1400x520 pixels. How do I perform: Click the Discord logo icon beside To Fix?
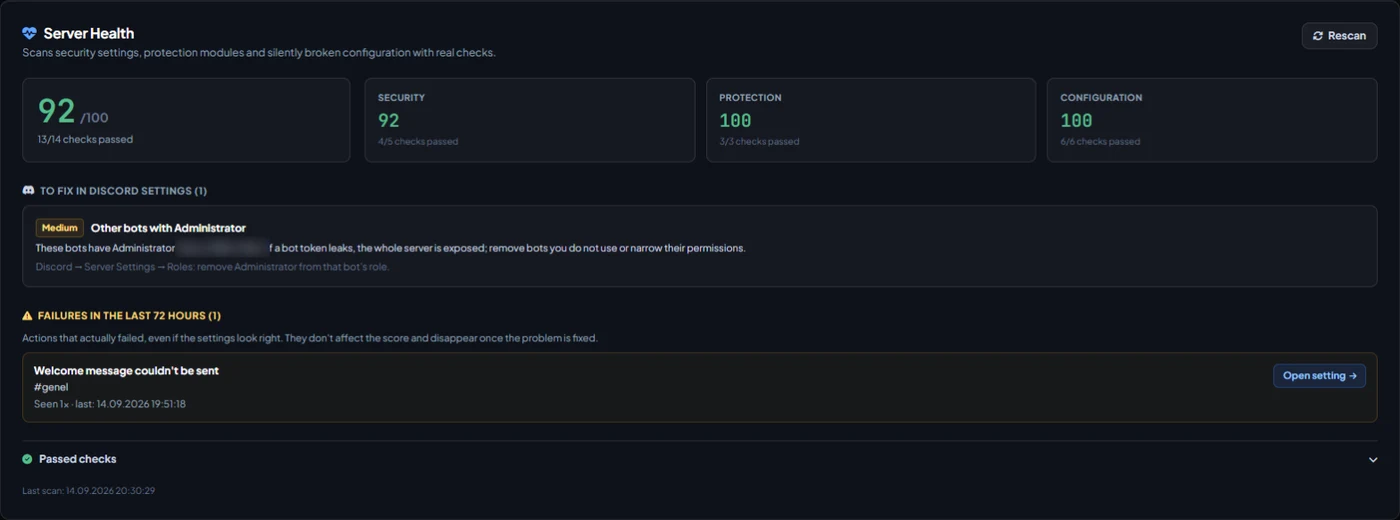coord(28,190)
